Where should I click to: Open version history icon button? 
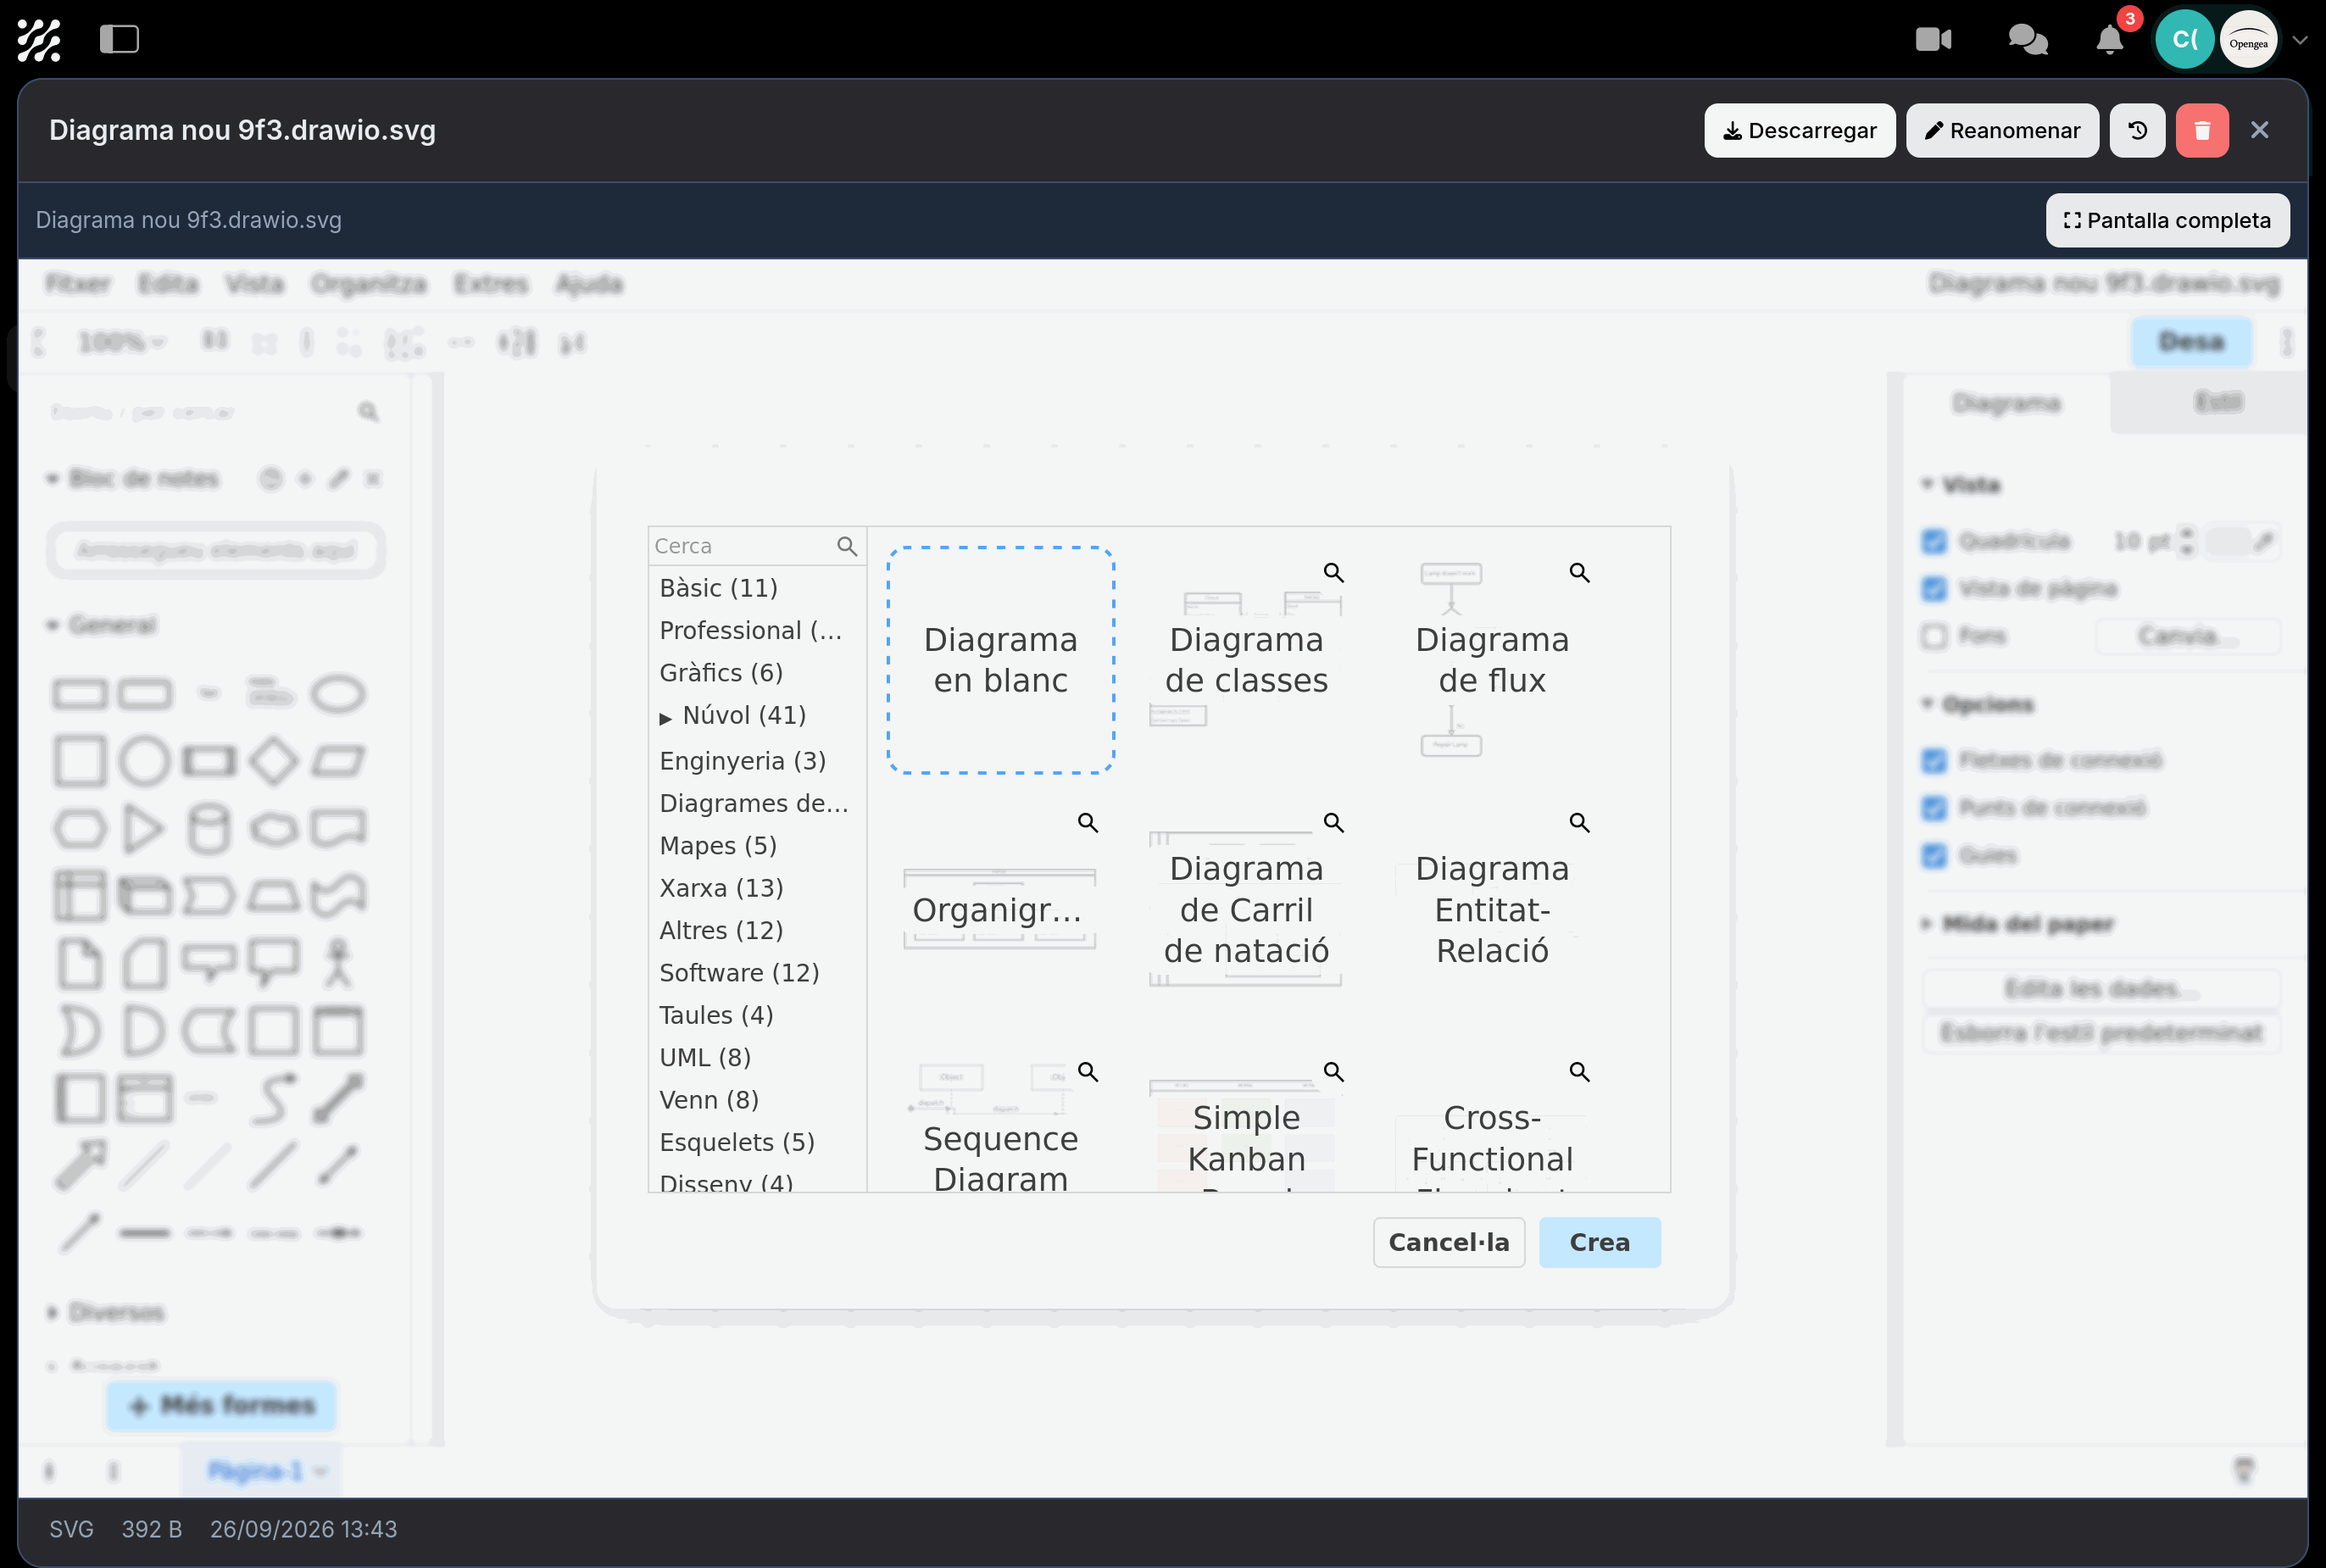(x=2137, y=130)
